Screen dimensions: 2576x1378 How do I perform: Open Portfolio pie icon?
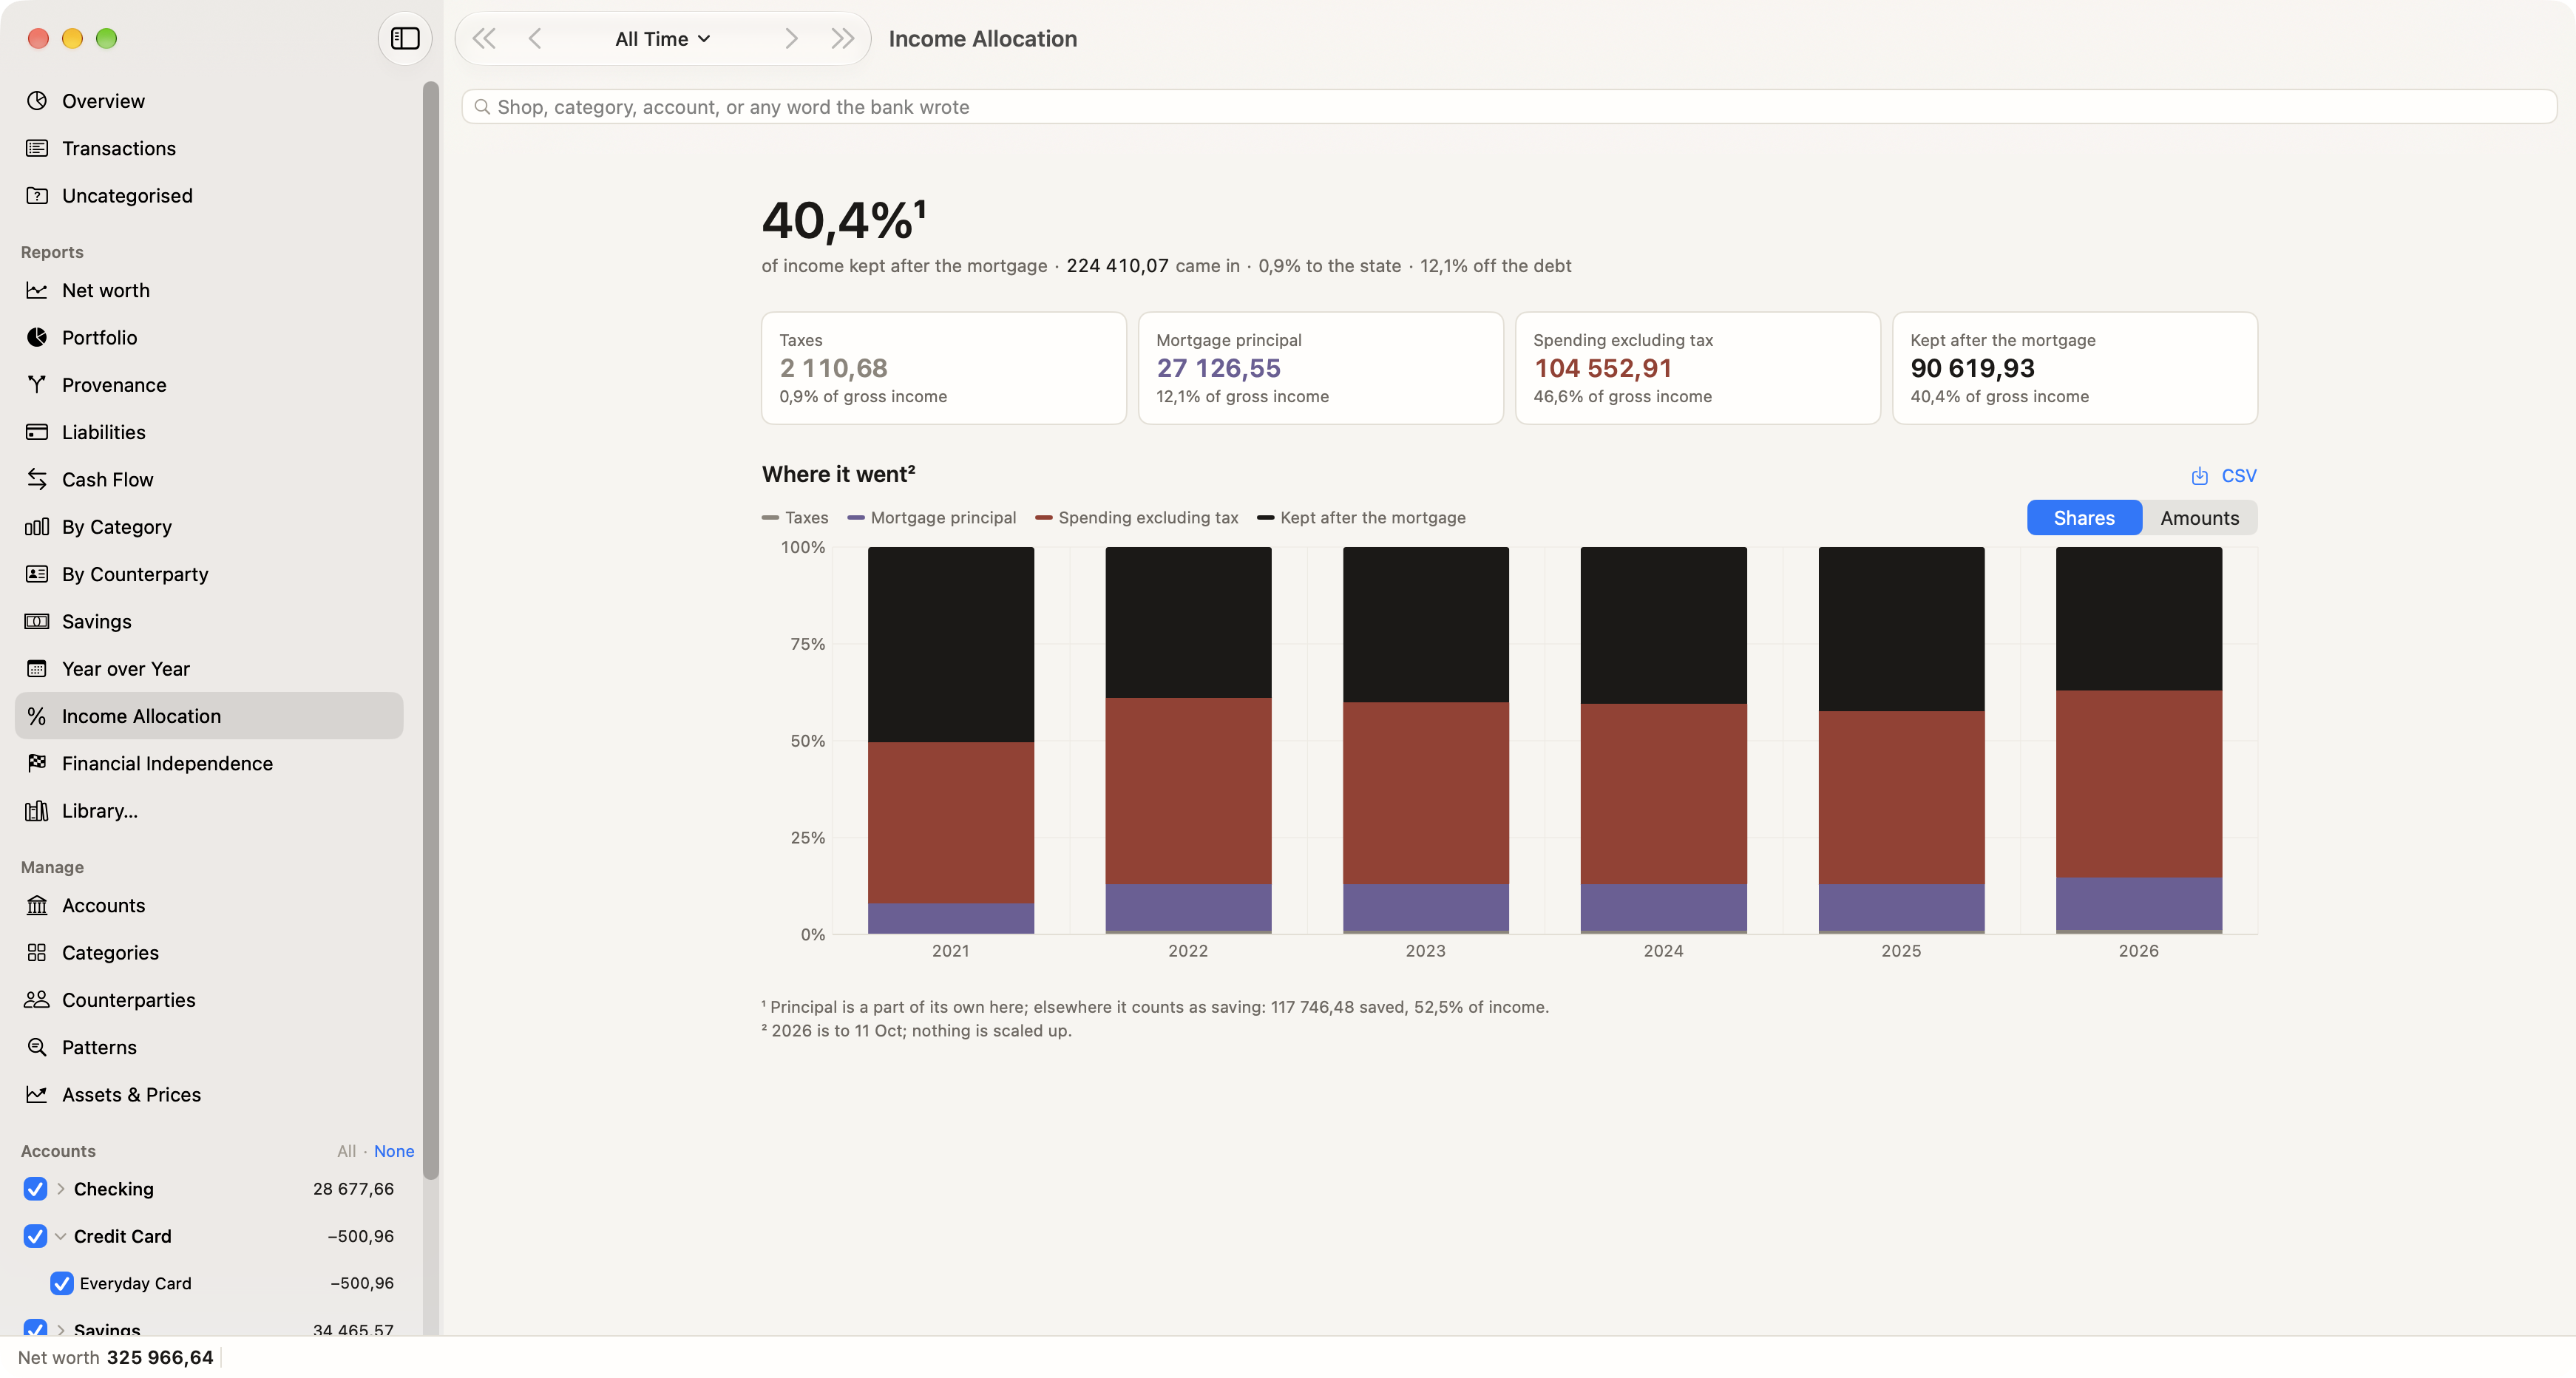[x=37, y=337]
